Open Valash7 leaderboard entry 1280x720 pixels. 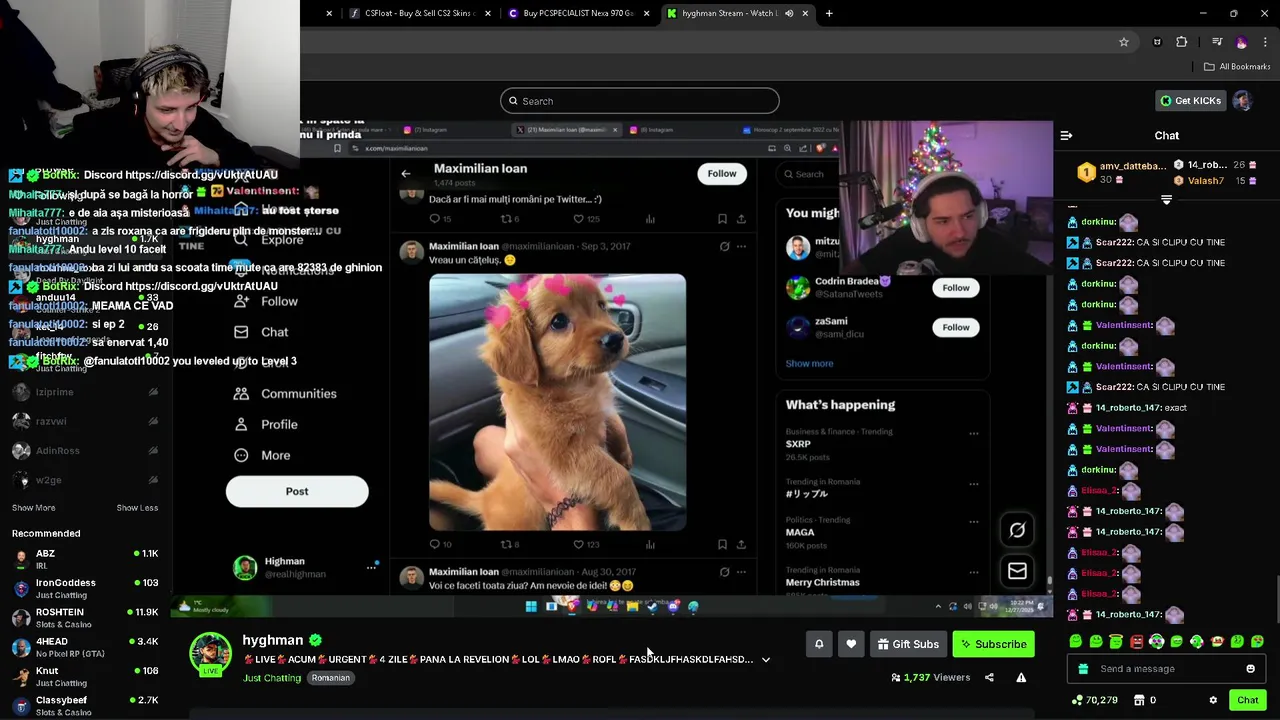click(1214, 181)
